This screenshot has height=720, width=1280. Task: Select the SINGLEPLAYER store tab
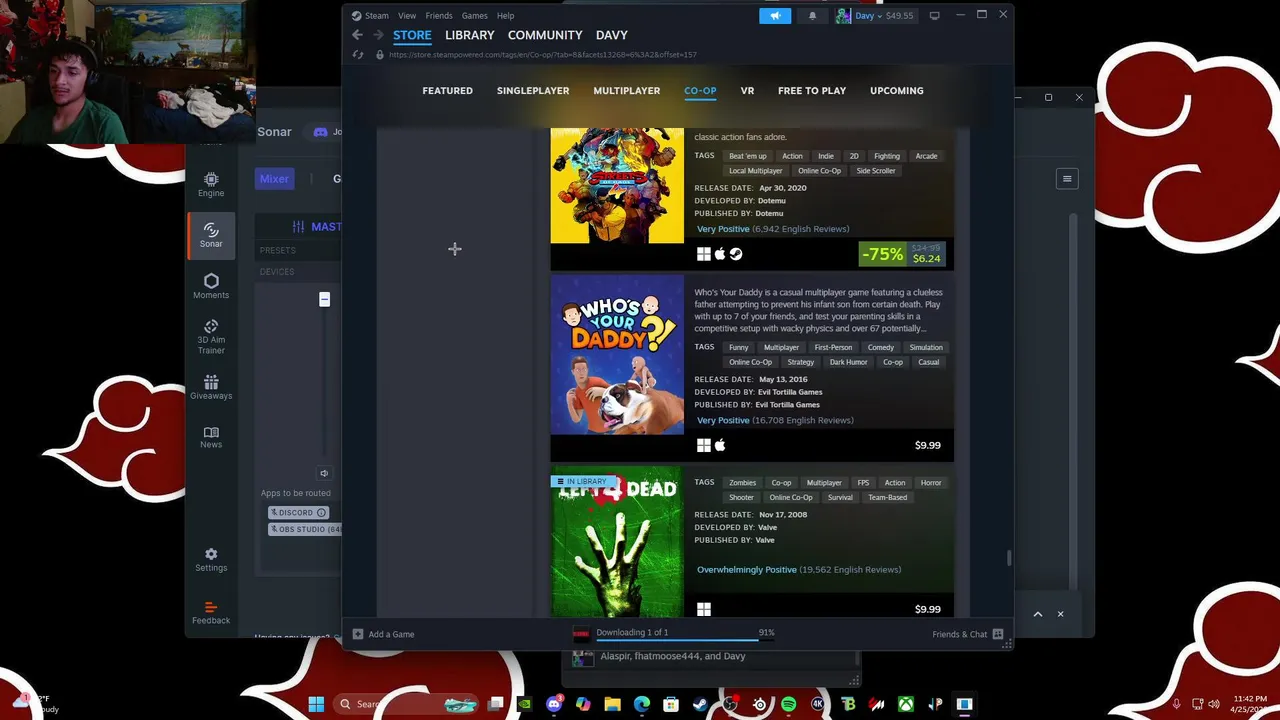[x=533, y=90]
